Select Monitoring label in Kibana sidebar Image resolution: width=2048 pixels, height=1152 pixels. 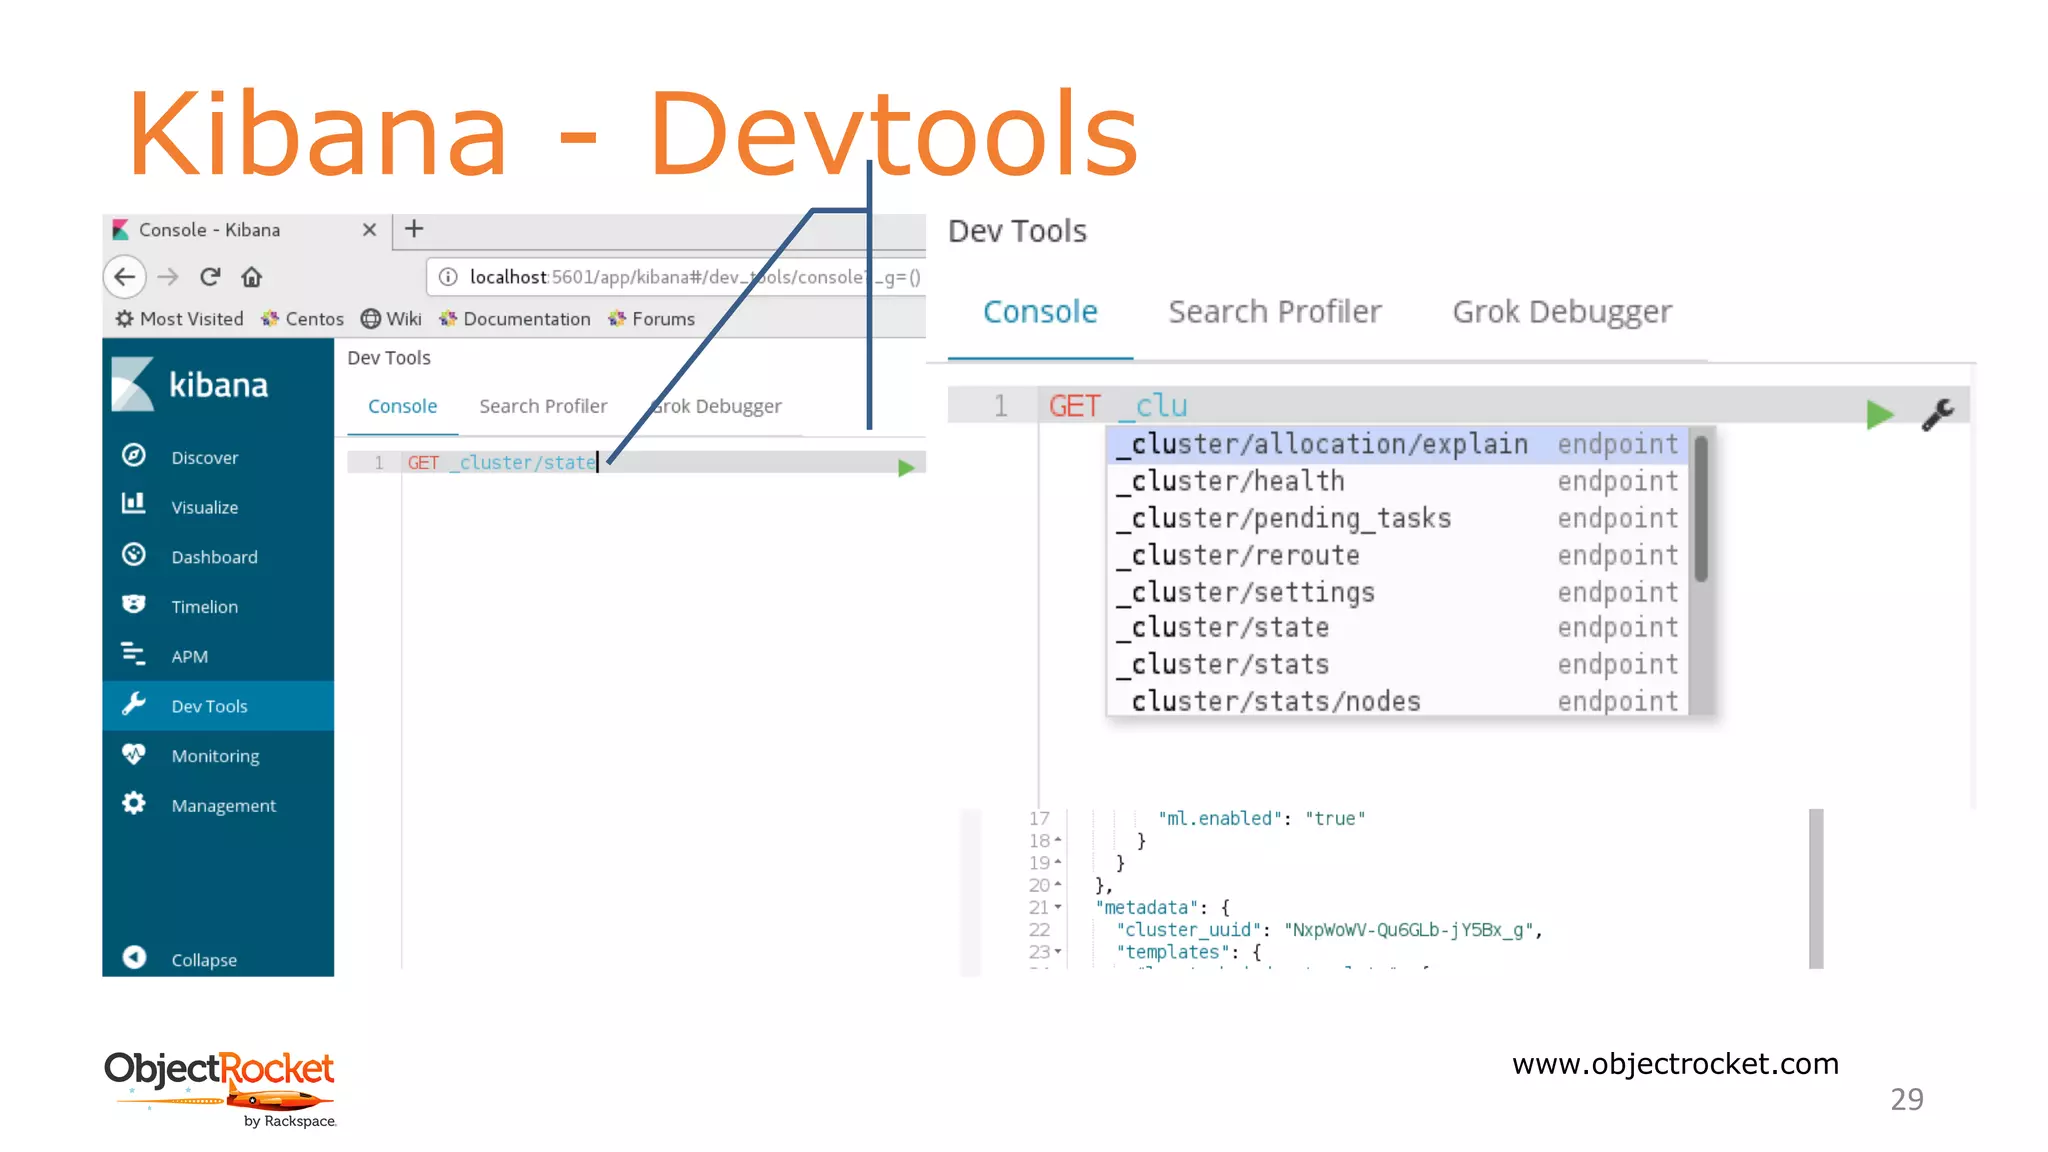(215, 756)
